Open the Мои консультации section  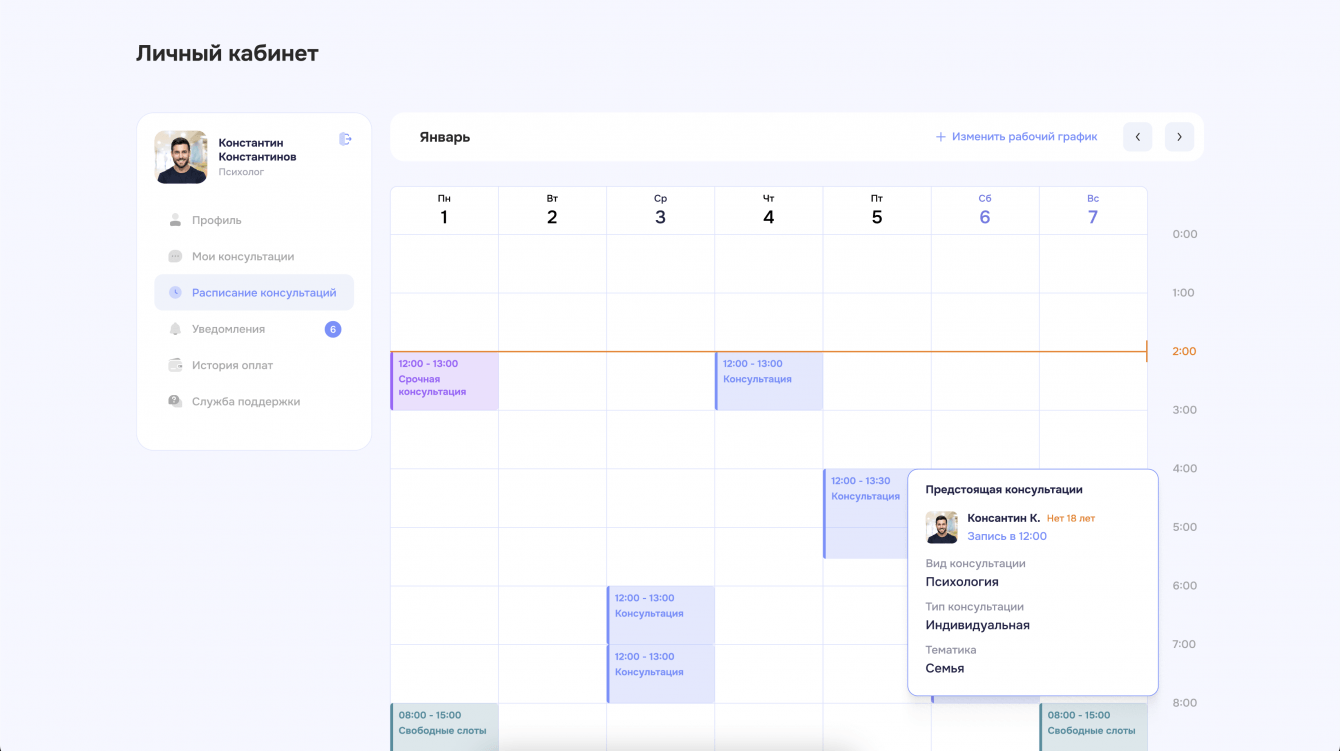pyautogui.click(x=254, y=256)
